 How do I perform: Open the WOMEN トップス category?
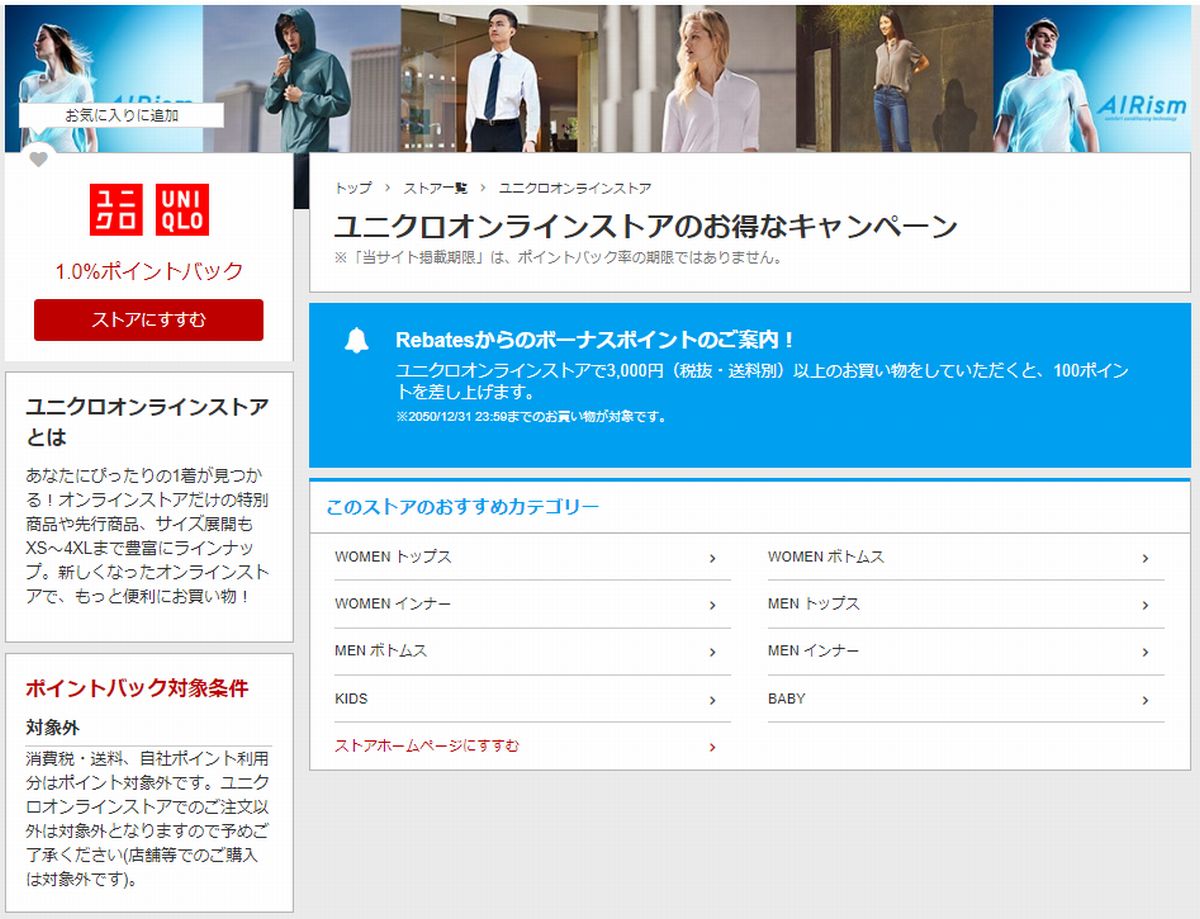click(532, 557)
